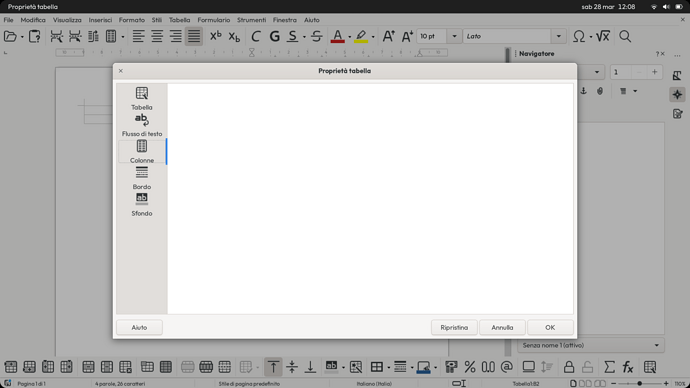Open the Formato menu
690x388 pixels.
click(132, 20)
